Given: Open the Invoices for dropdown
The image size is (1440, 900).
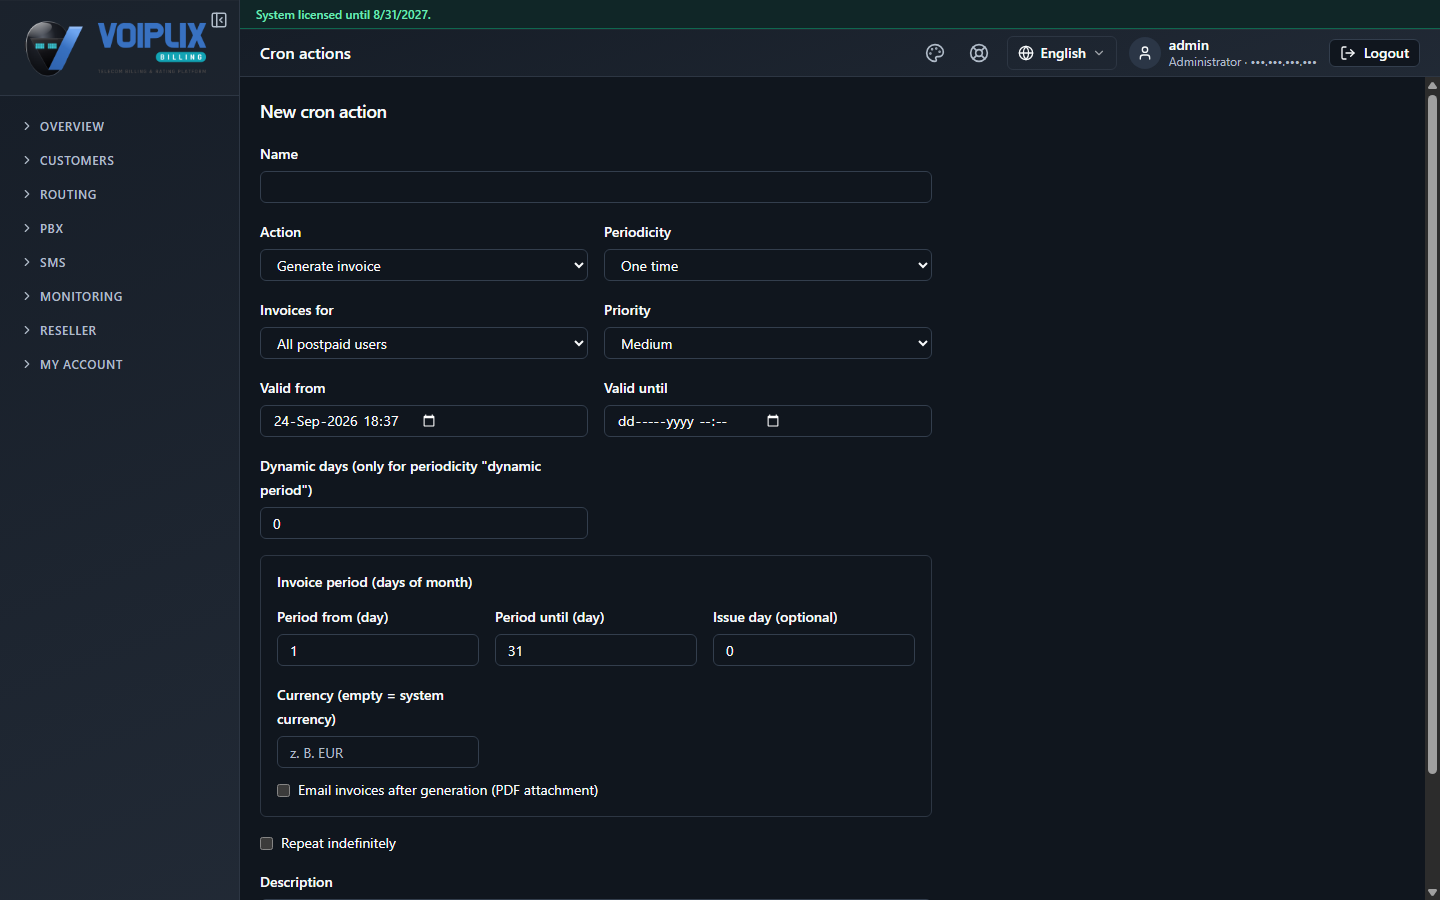Looking at the screenshot, I should [x=424, y=343].
